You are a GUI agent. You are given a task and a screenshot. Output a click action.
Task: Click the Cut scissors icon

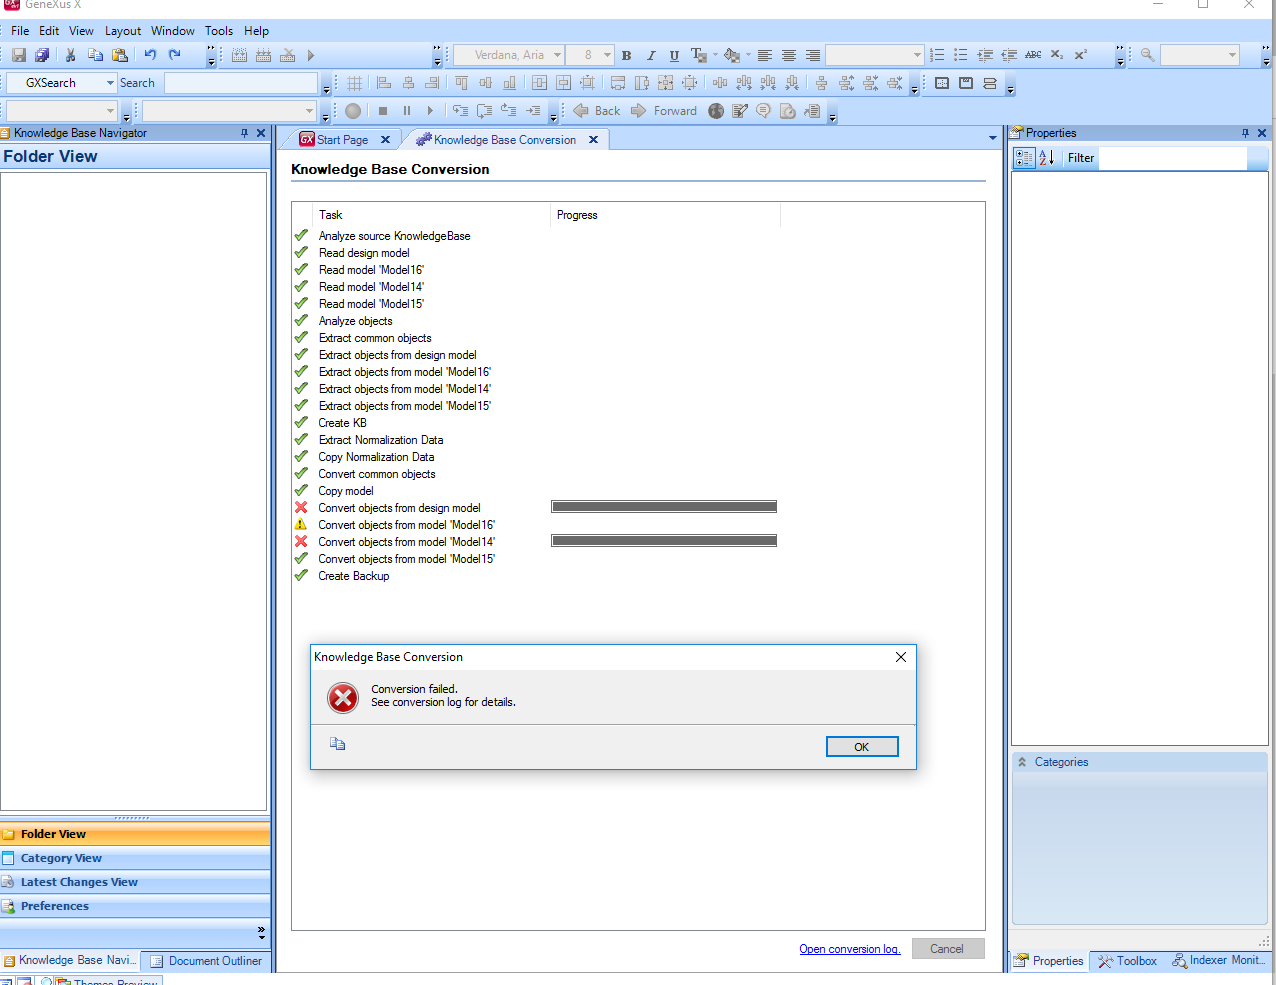pos(70,55)
